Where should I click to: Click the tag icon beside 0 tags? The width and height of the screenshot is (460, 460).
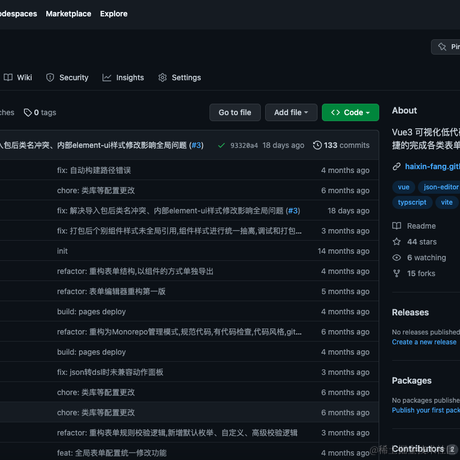(28, 112)
